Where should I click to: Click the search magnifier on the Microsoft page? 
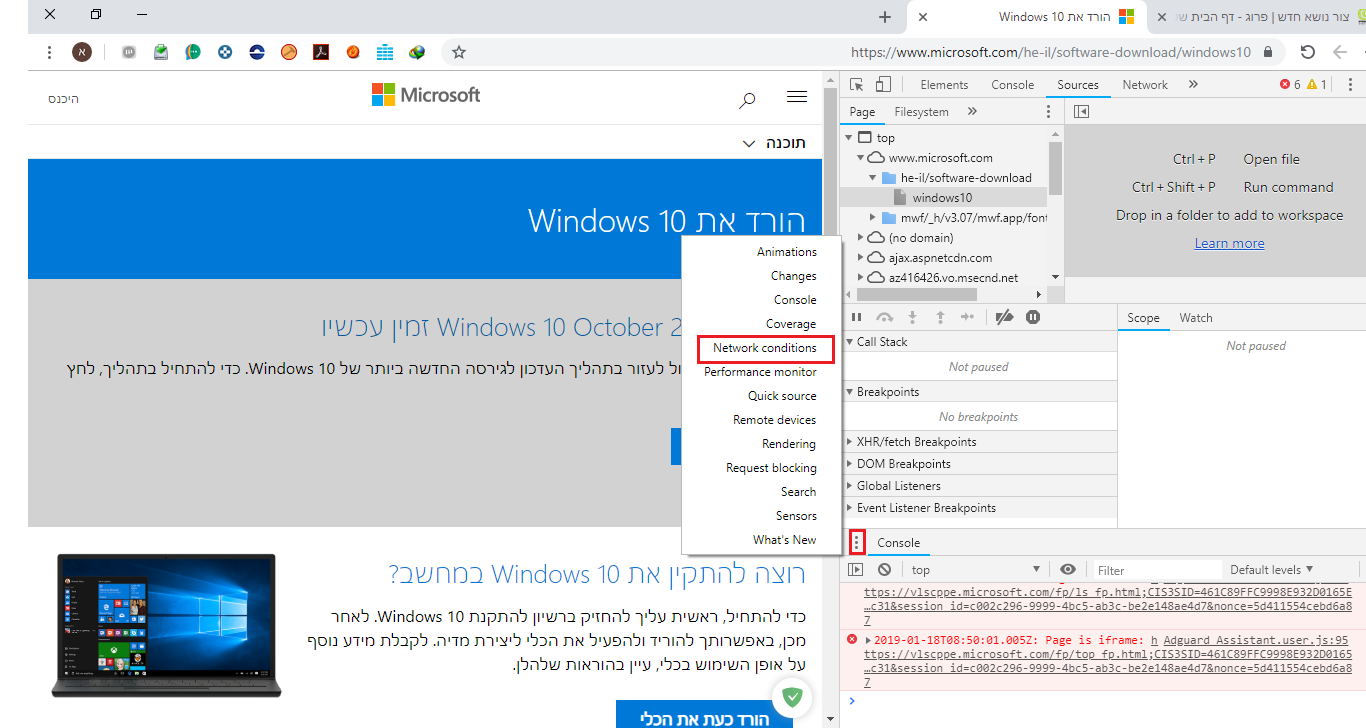pos(747,99)
